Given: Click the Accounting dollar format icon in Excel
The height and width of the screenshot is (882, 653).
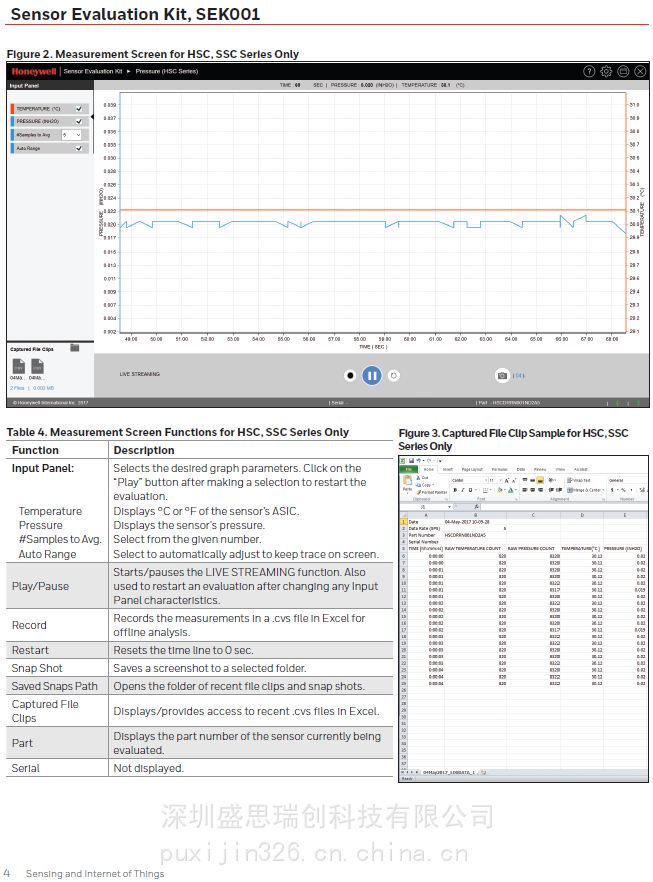Looking at the screenshot, I should [612, 490].
